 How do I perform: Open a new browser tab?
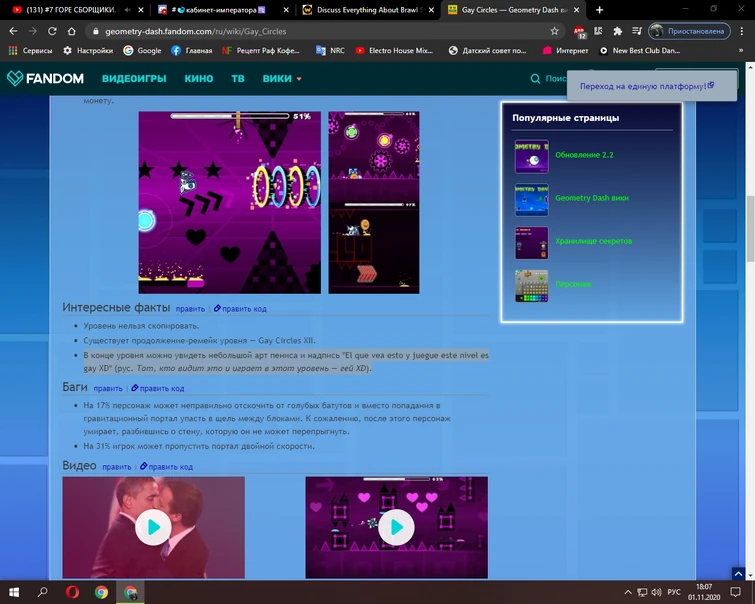(599, 10)
